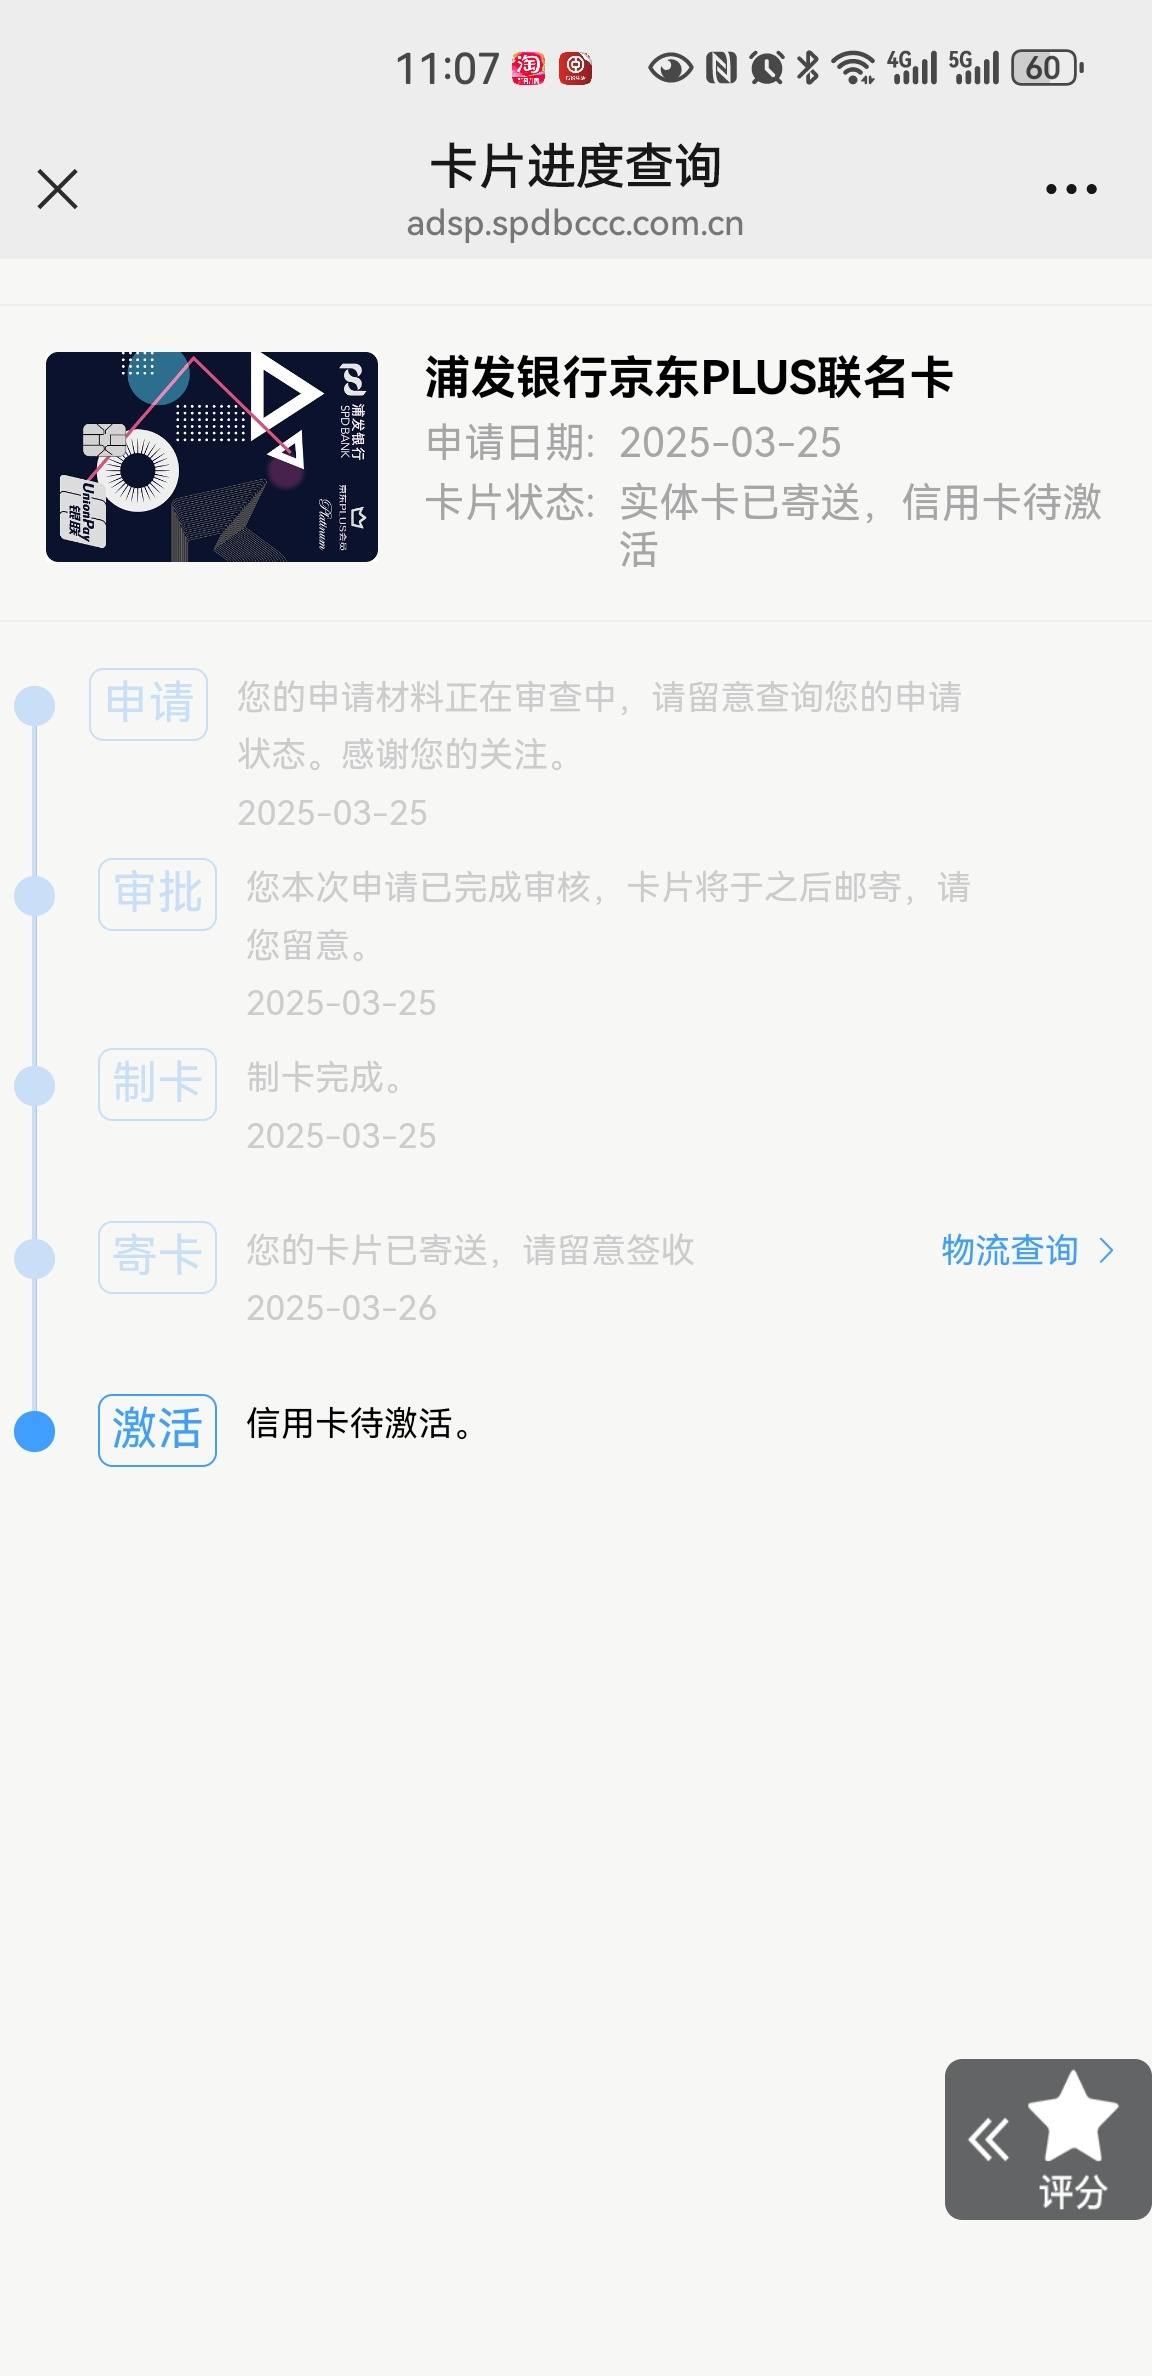Select the 申请 step label

tap(149, 704)
